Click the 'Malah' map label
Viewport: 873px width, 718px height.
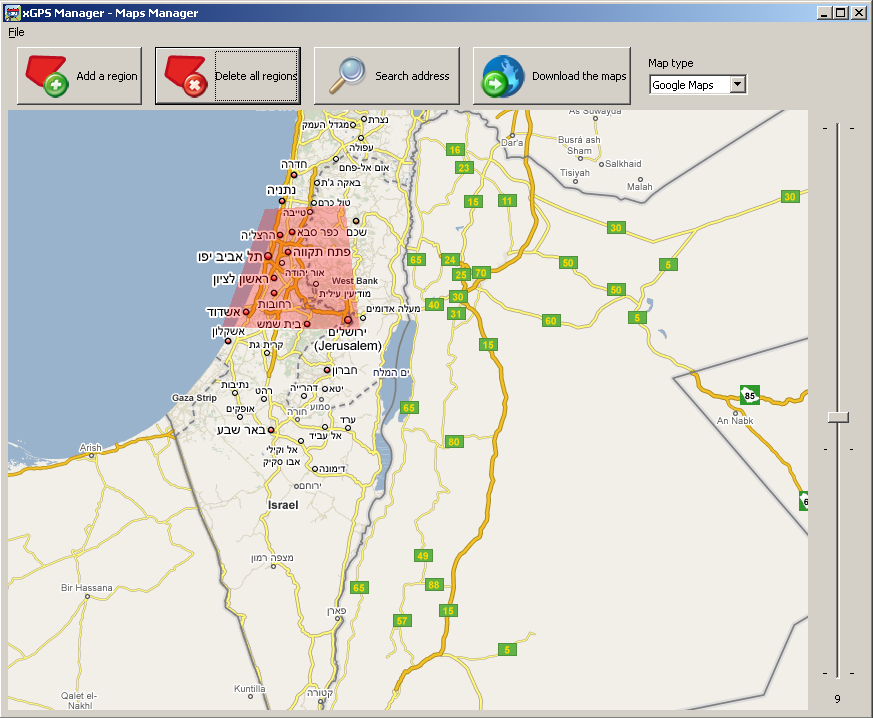pos(639,187)
